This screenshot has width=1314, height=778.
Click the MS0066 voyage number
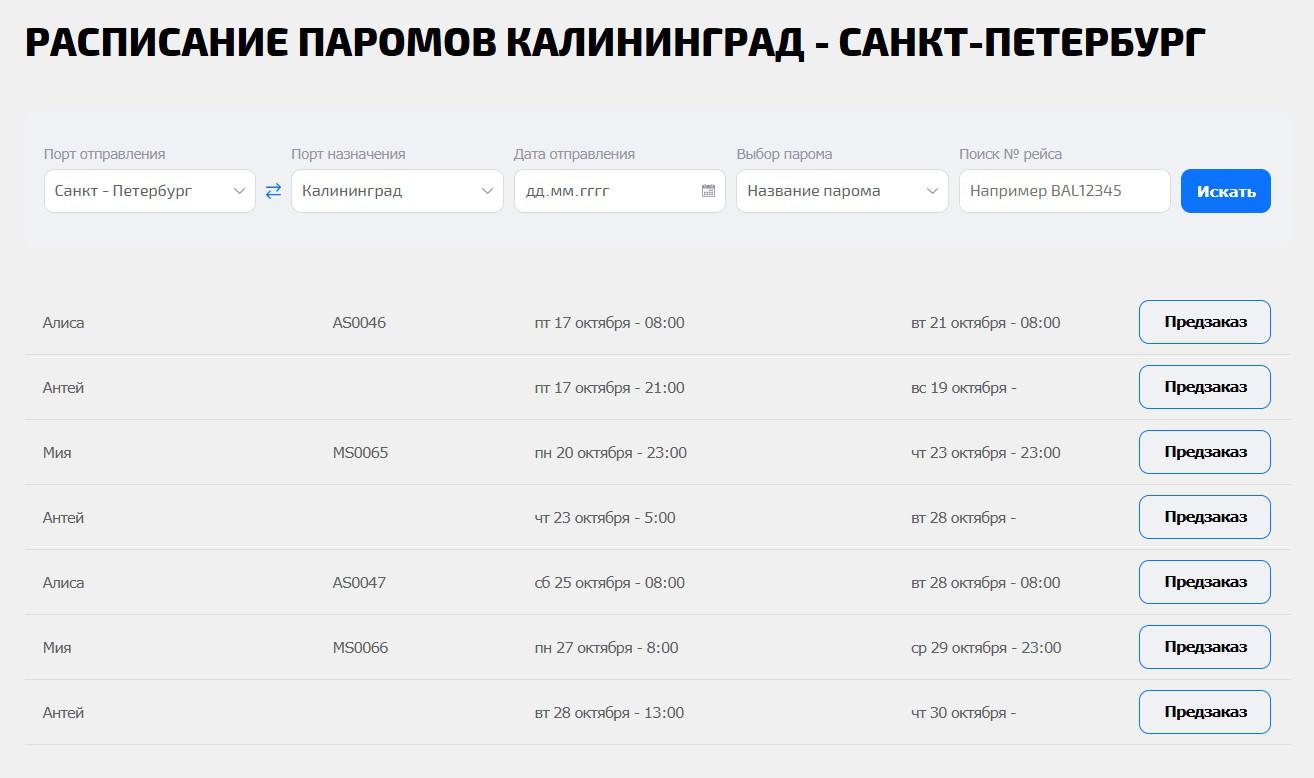(360, 648)
